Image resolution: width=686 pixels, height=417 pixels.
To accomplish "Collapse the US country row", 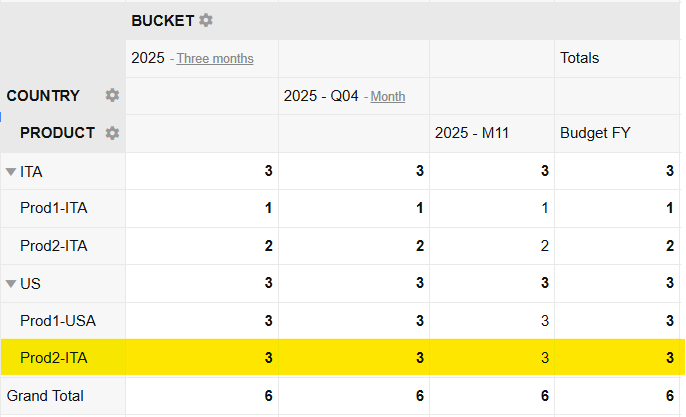I will [x=11, y=284].
